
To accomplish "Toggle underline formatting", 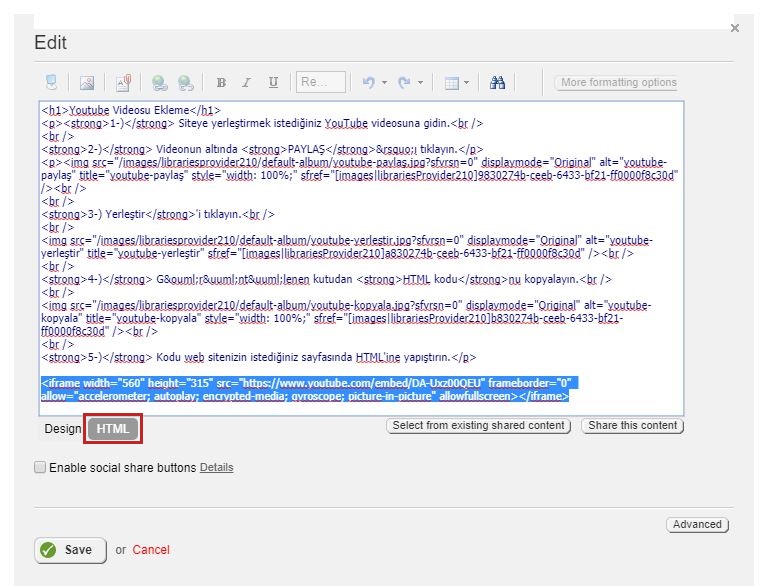I will [x=273, y=83].
